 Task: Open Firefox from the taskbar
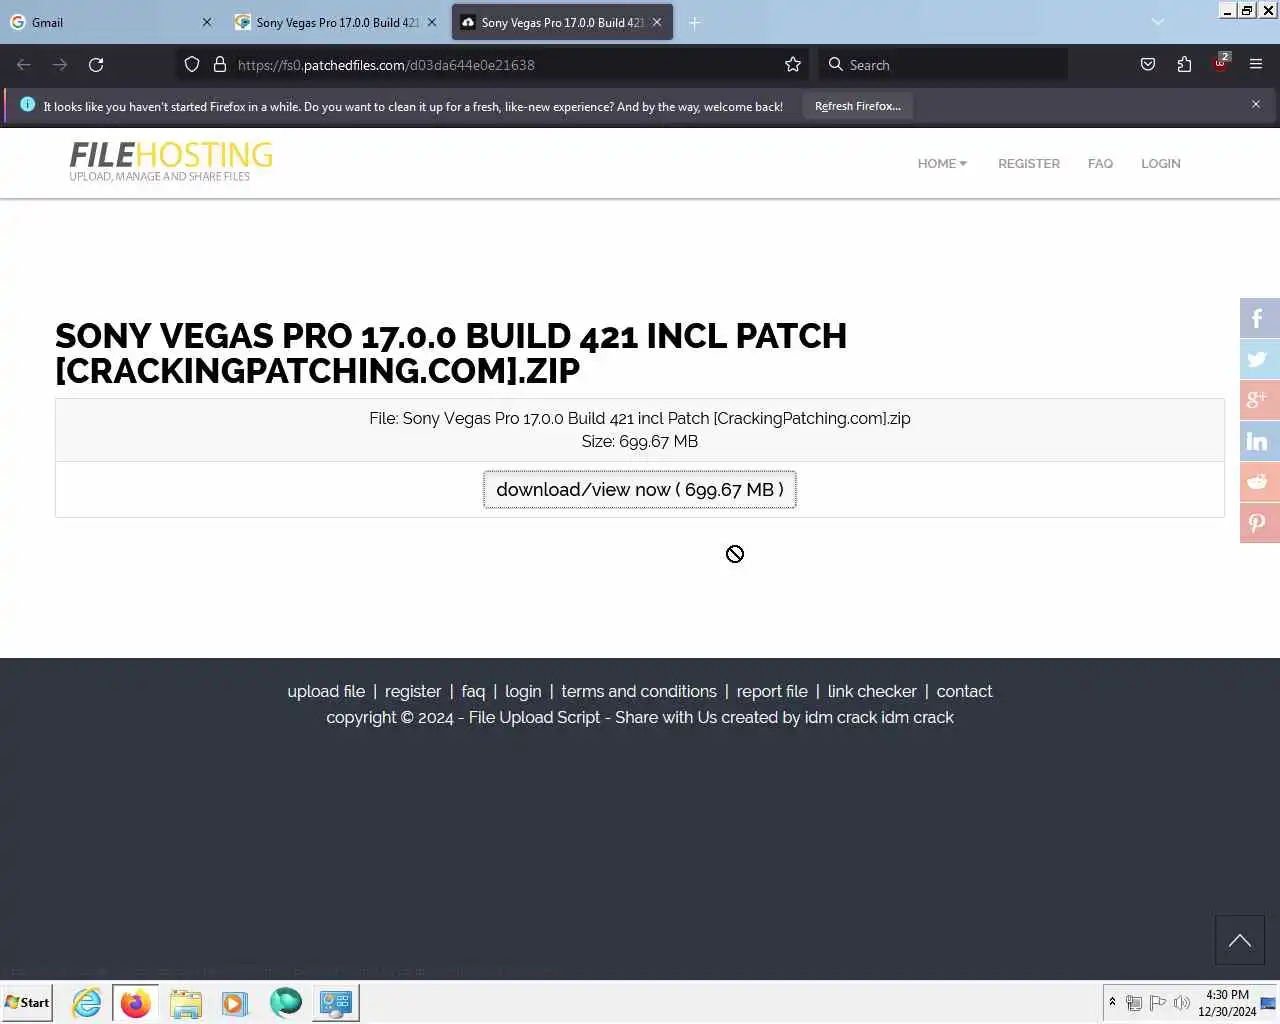135,1002
